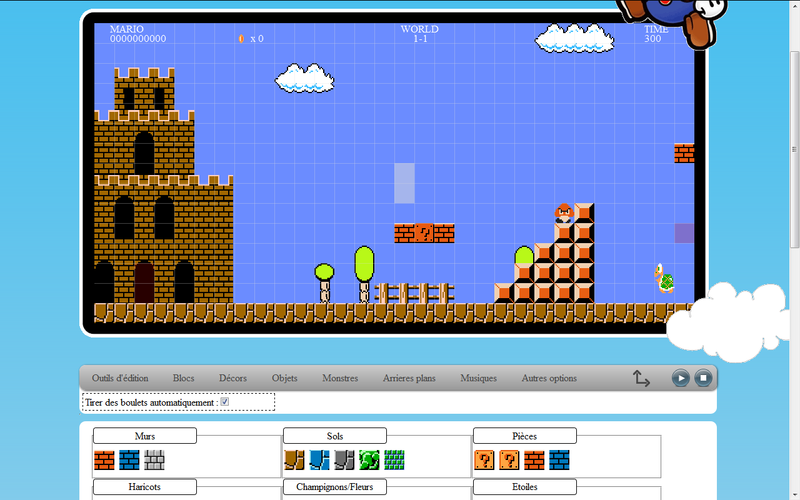Pick the brown ground tile under Sols
Image resolution: width=800 pixels, height=500 pixels.
pos(294,460)
